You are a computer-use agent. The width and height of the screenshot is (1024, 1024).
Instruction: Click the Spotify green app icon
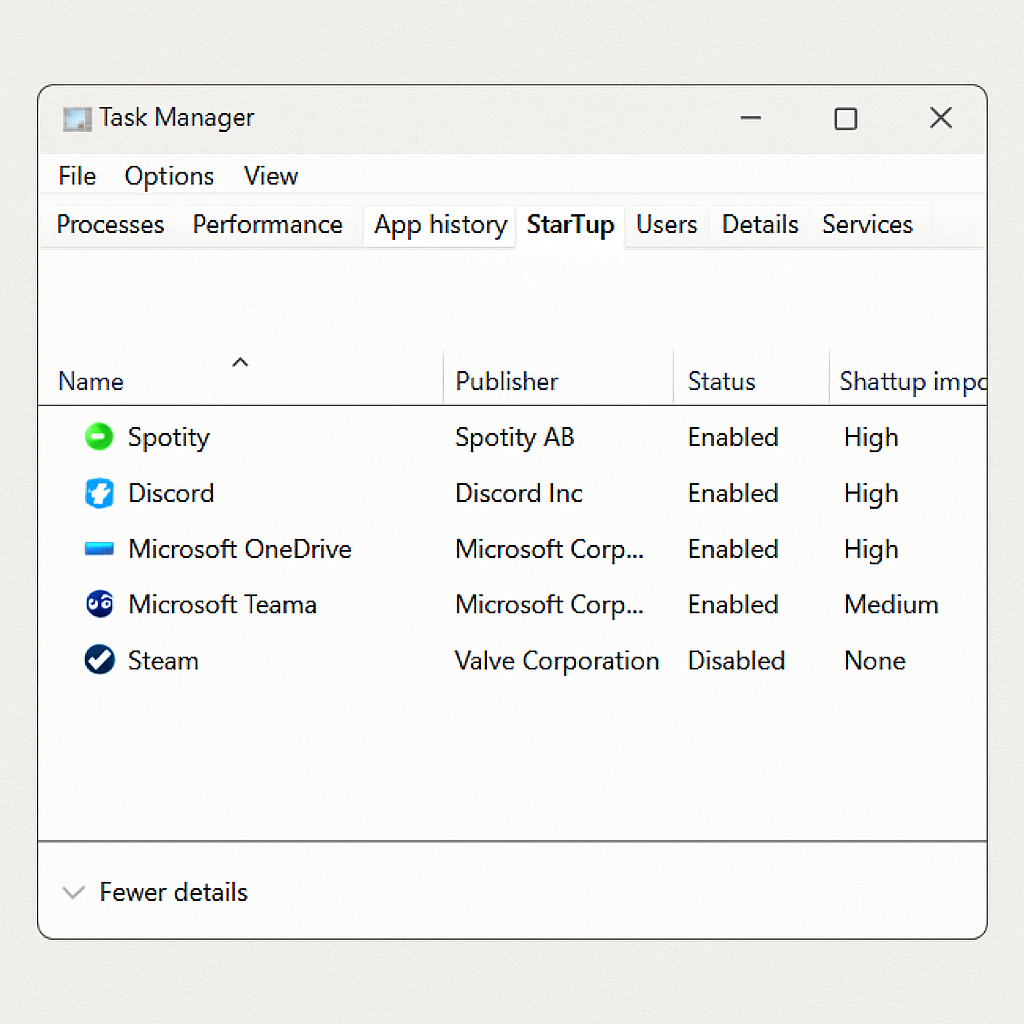coord(99,437)
